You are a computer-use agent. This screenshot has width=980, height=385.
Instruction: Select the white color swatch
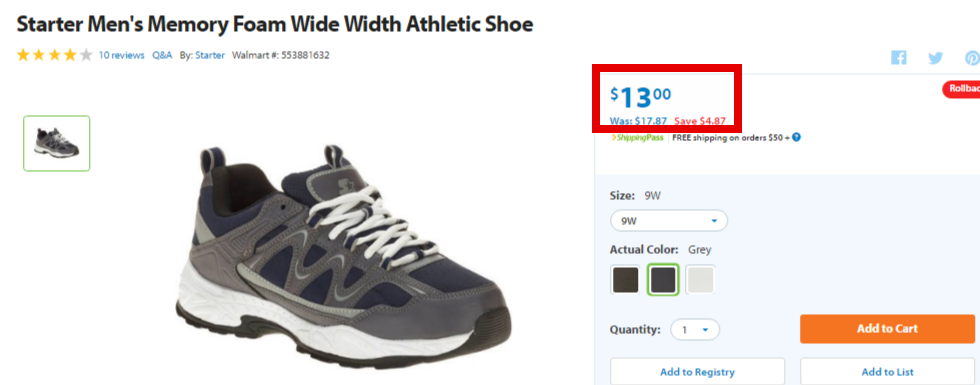click(x=700, y=280)
